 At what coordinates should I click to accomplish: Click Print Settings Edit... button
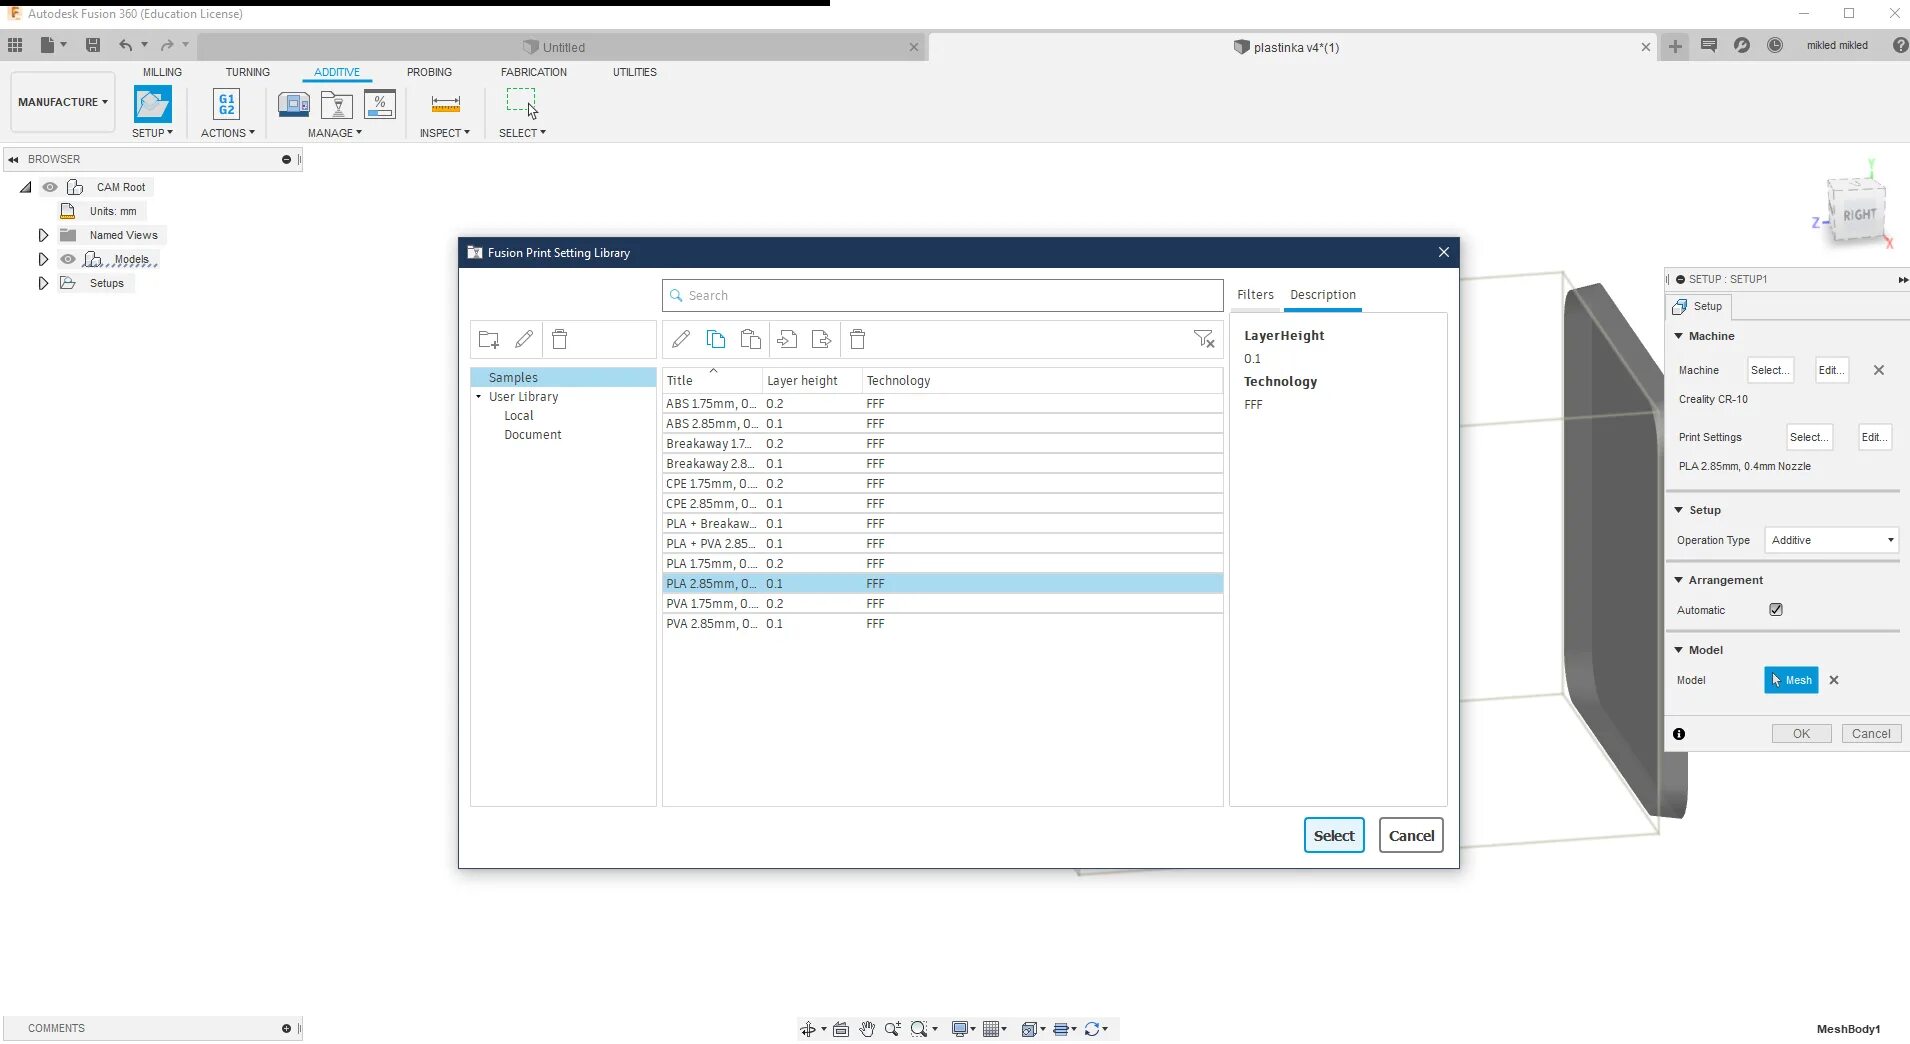pyautogui.click(x=1874, y=437)
